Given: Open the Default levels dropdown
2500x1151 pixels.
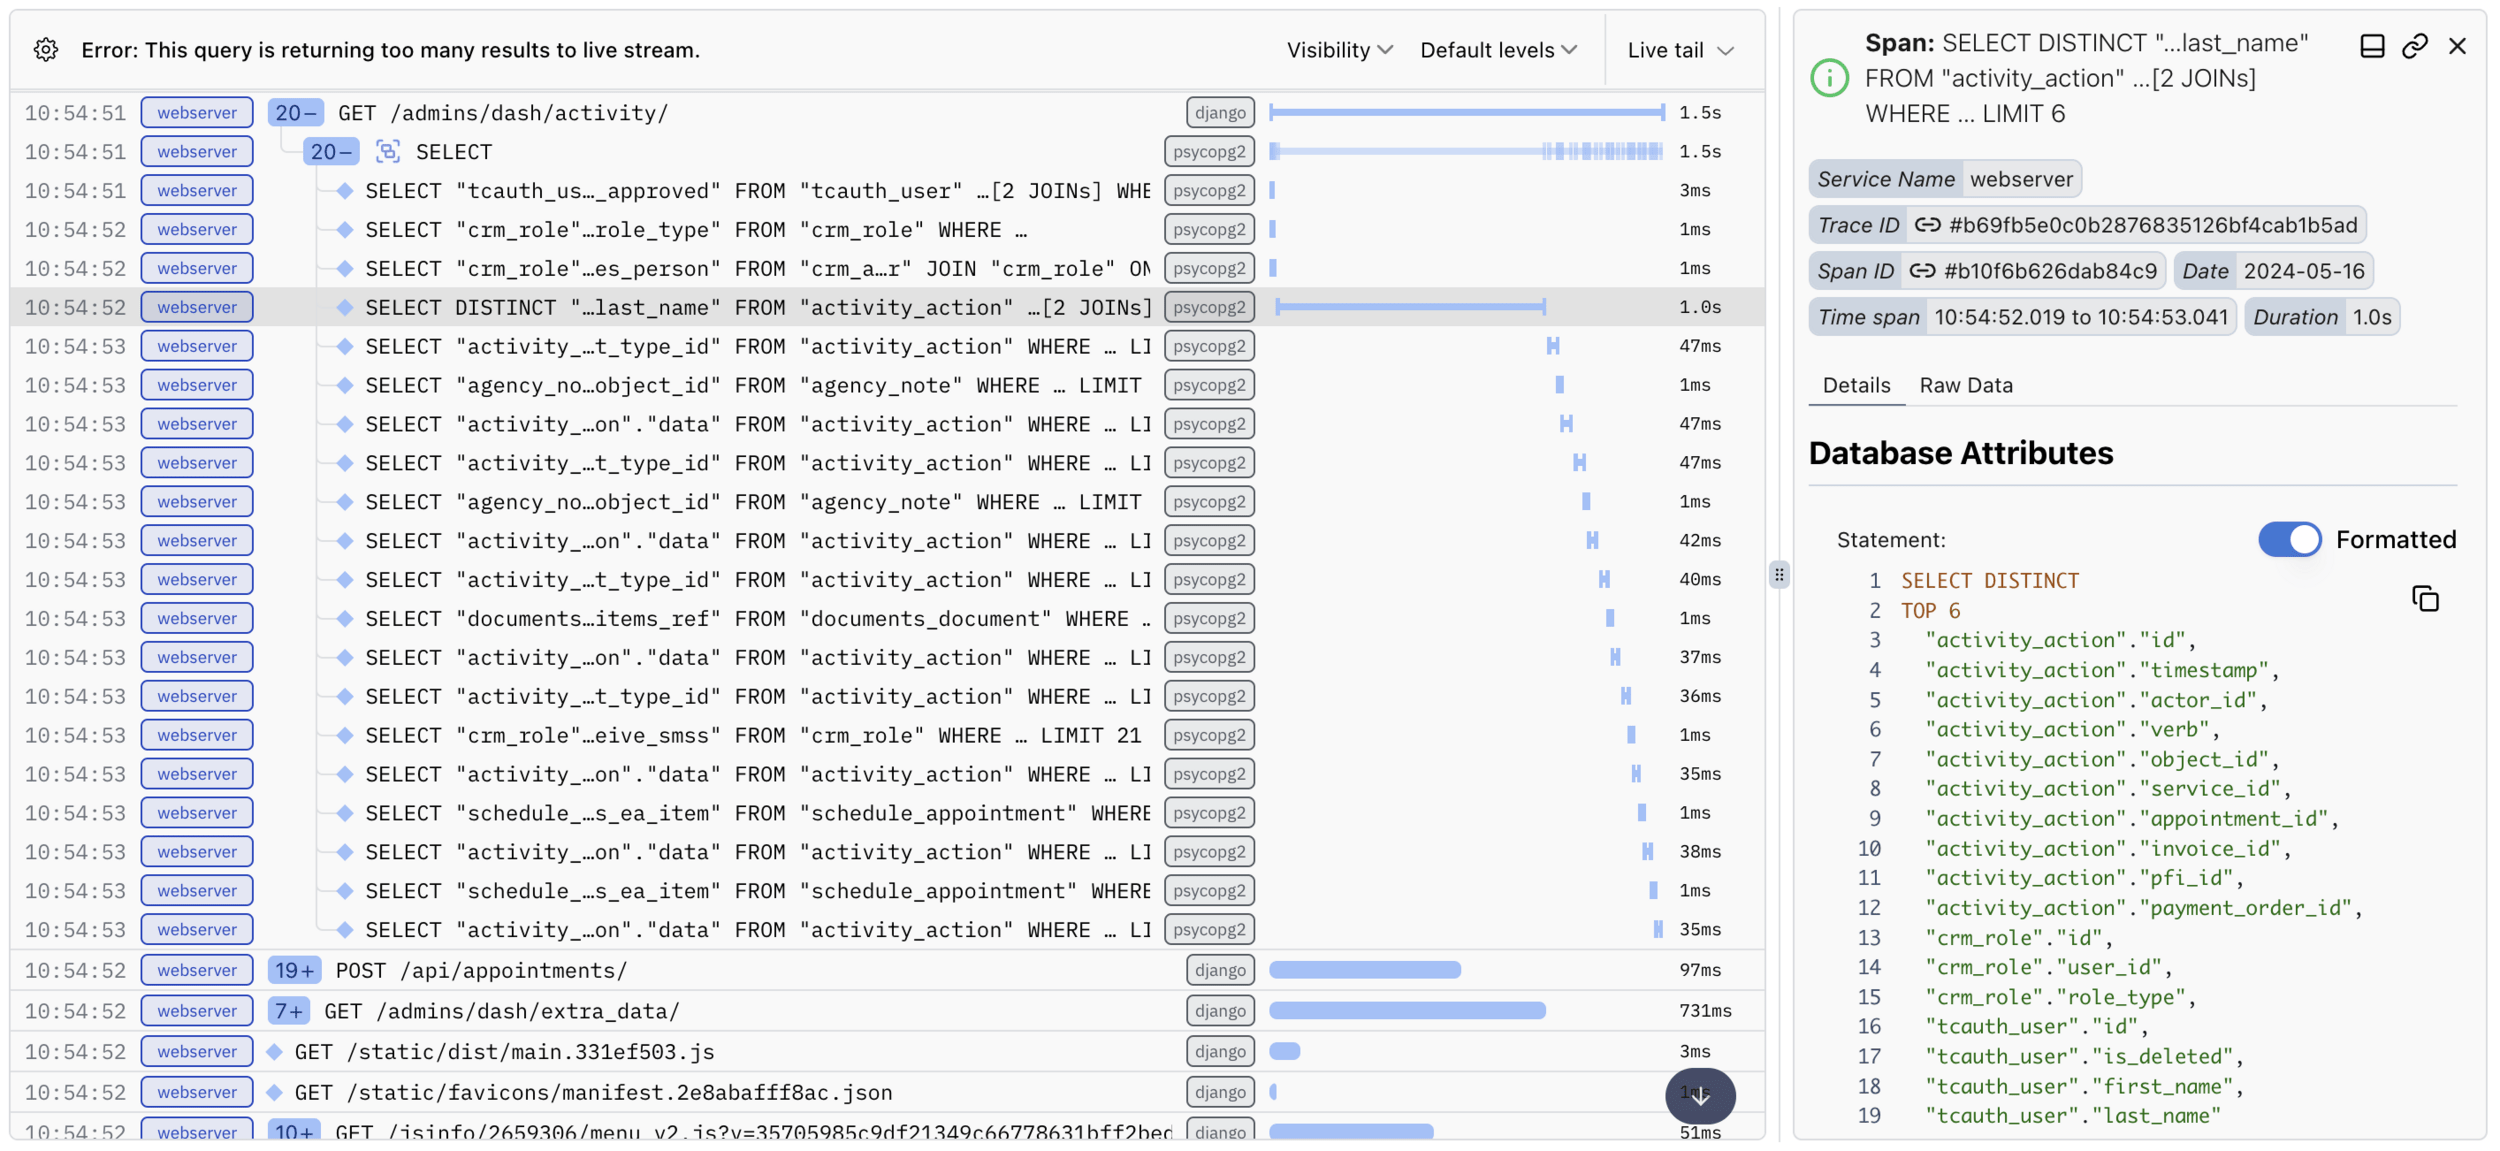Looking at the screenshot, I should 1498,50.
